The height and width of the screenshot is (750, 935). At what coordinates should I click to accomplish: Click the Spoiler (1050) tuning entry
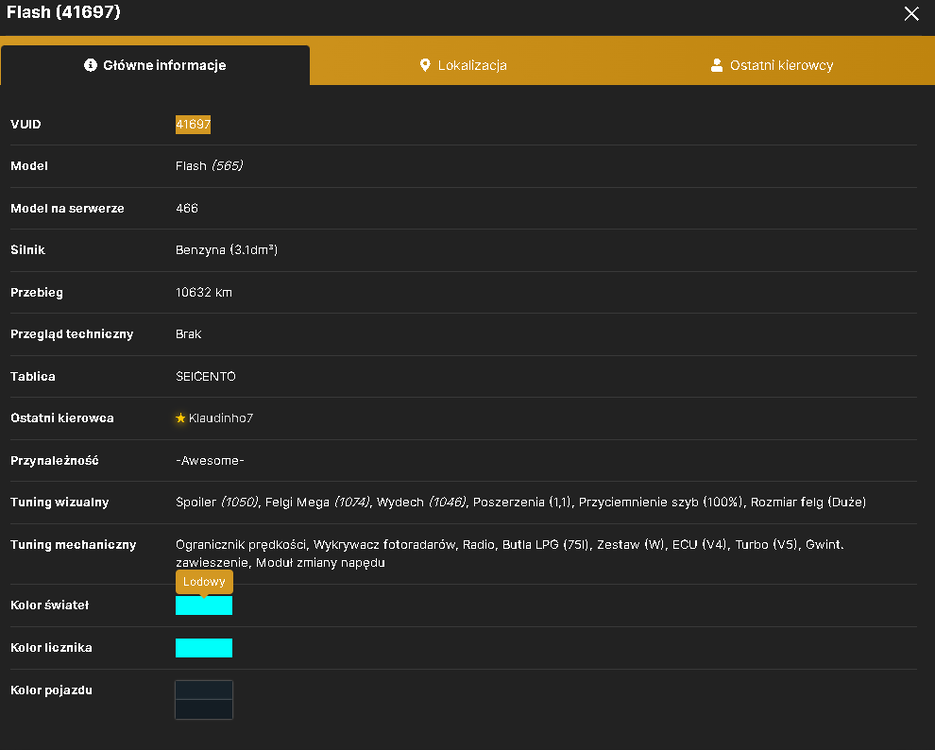(x=217, y=502)
